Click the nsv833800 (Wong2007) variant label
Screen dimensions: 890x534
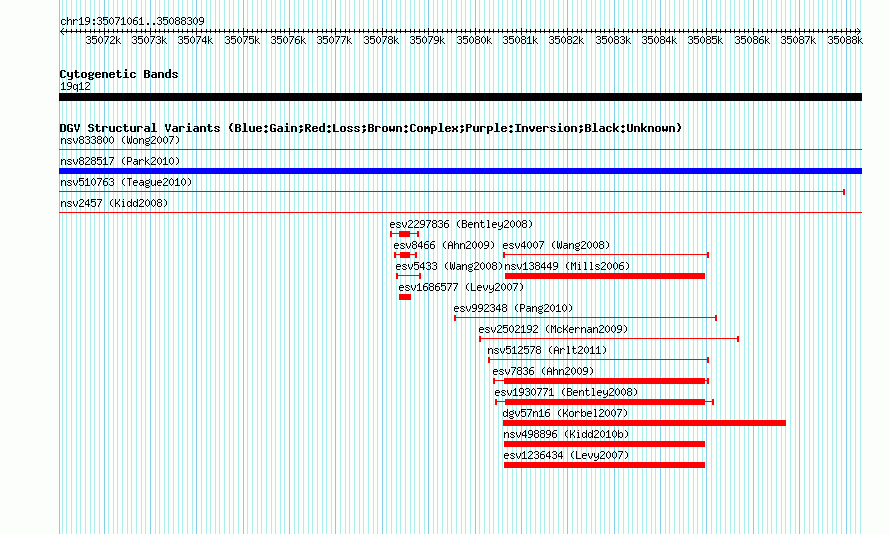tap(120, 140)
